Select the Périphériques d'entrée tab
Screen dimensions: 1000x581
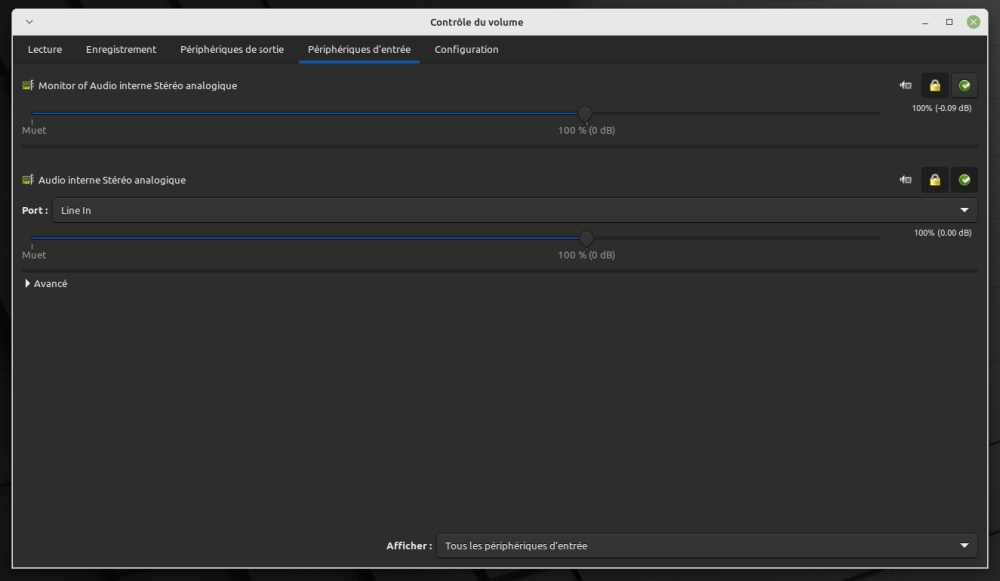click(359, 50)
